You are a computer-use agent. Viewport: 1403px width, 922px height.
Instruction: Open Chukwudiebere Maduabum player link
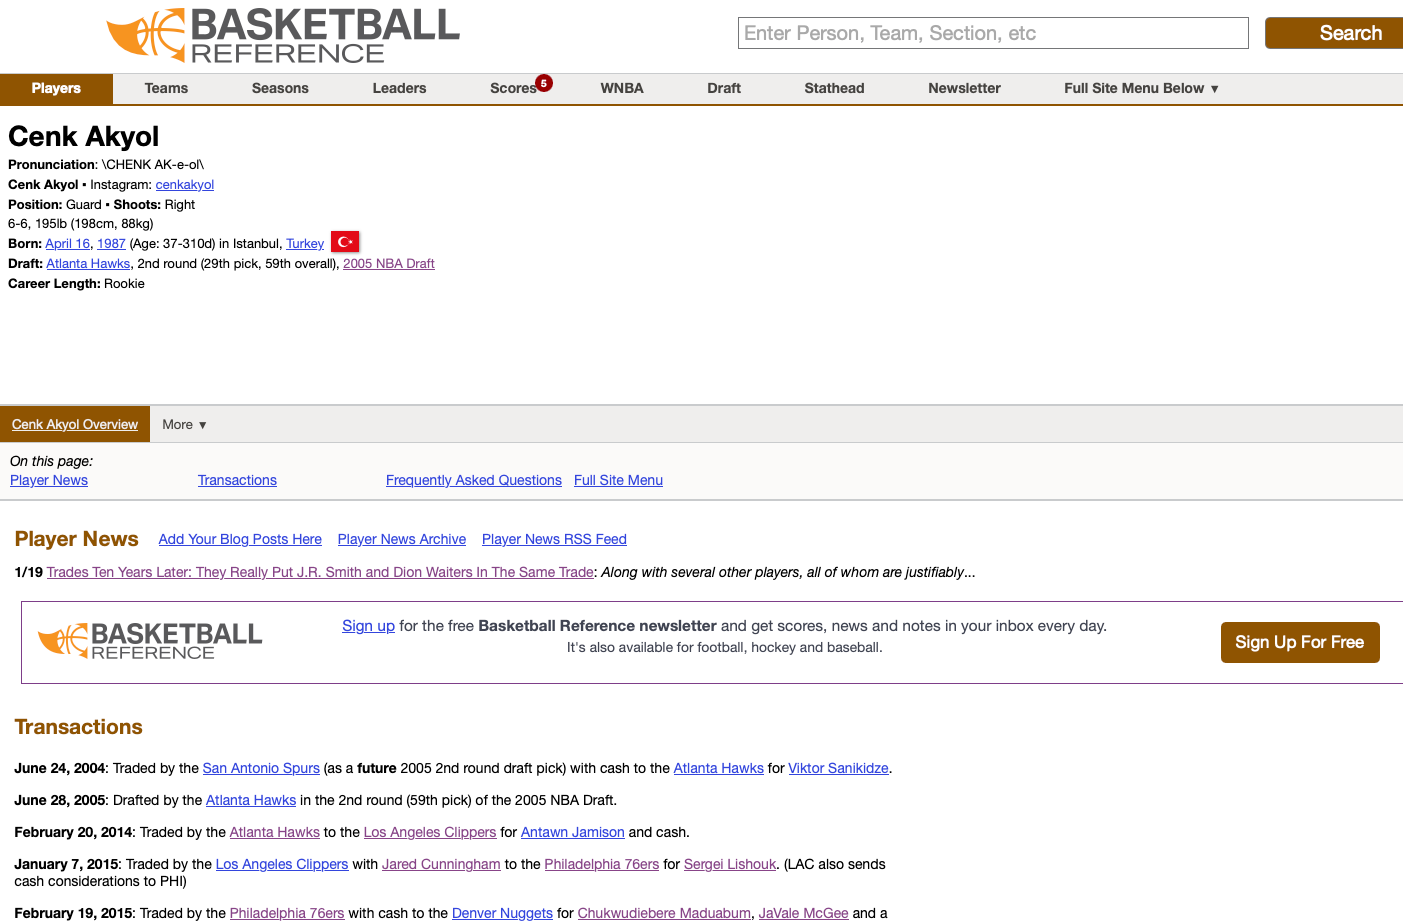tap(664, 913)
